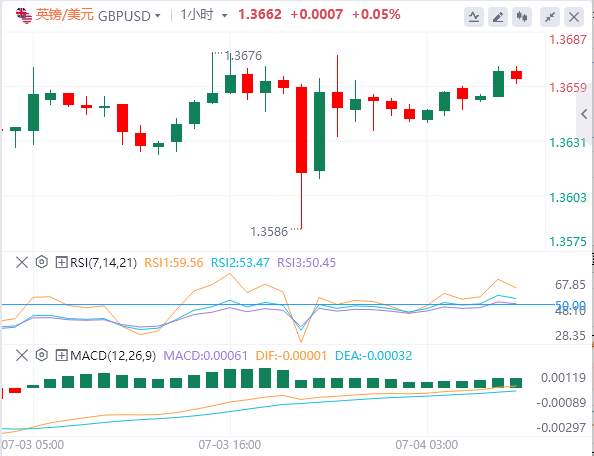Select the pencil drawing tool
Screen dimensions: 594x456
[x=498, y=17]
